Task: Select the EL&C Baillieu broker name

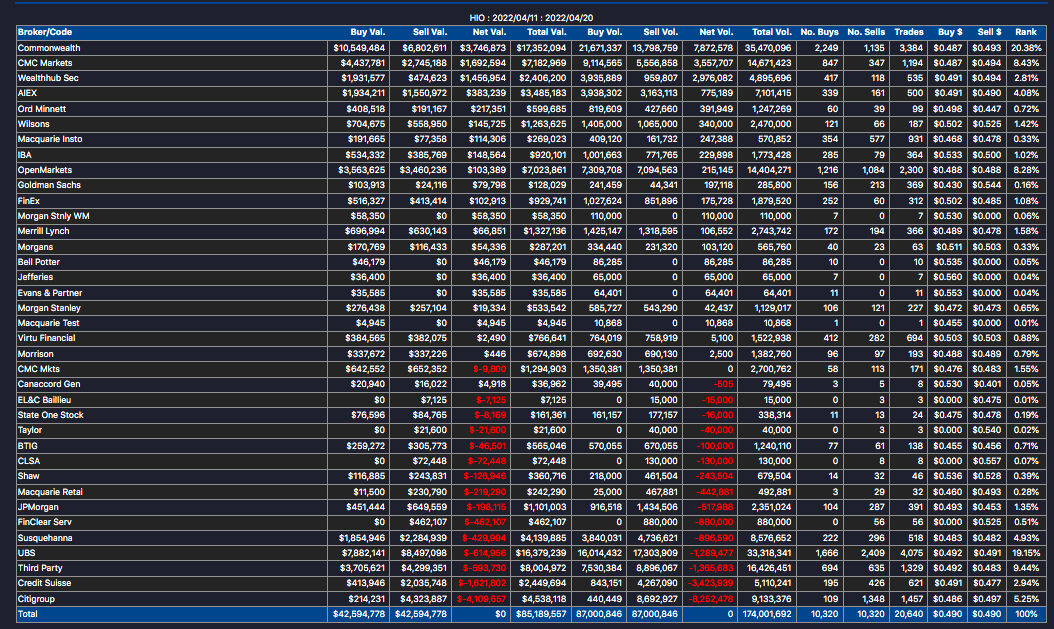Action: coord(44,400)
